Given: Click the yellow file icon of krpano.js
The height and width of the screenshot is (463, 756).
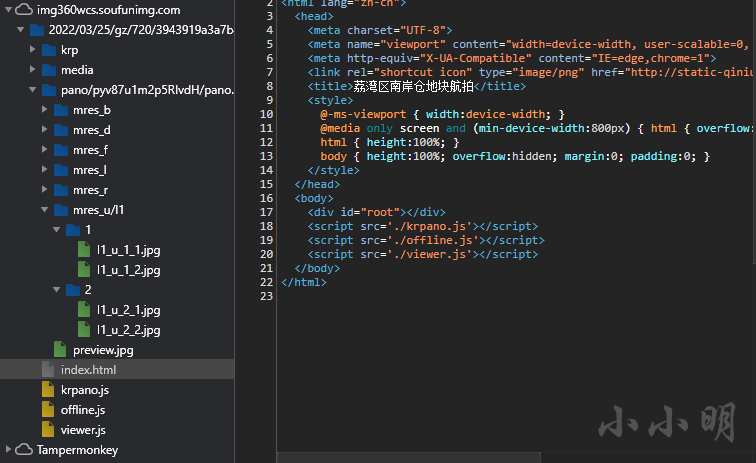Looking at the screenshot, I should point(48,389).
